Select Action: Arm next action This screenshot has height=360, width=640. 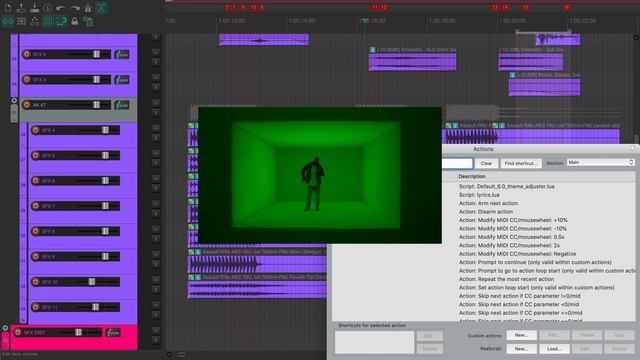coord(488,203)
